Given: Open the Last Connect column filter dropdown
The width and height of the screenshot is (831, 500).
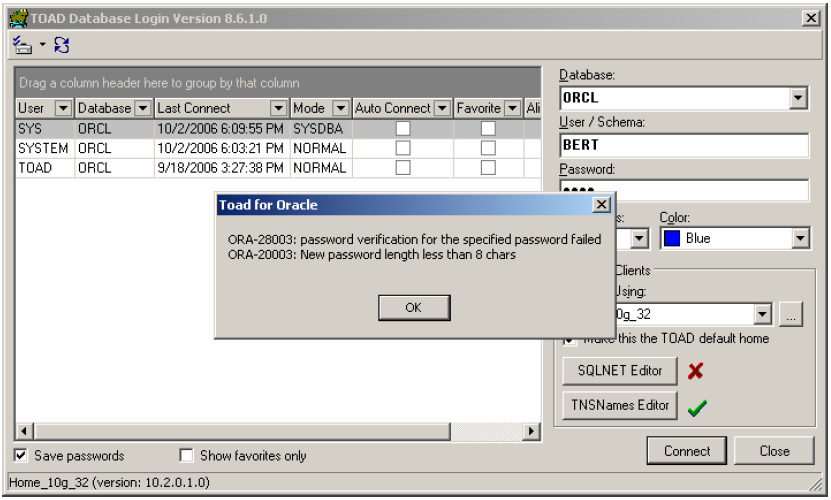Looking at the screenshot, I should [279, 108].
